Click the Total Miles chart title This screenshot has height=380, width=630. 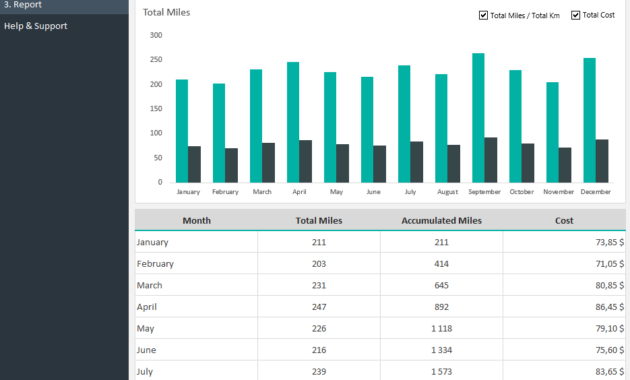[x=166, y=12]
